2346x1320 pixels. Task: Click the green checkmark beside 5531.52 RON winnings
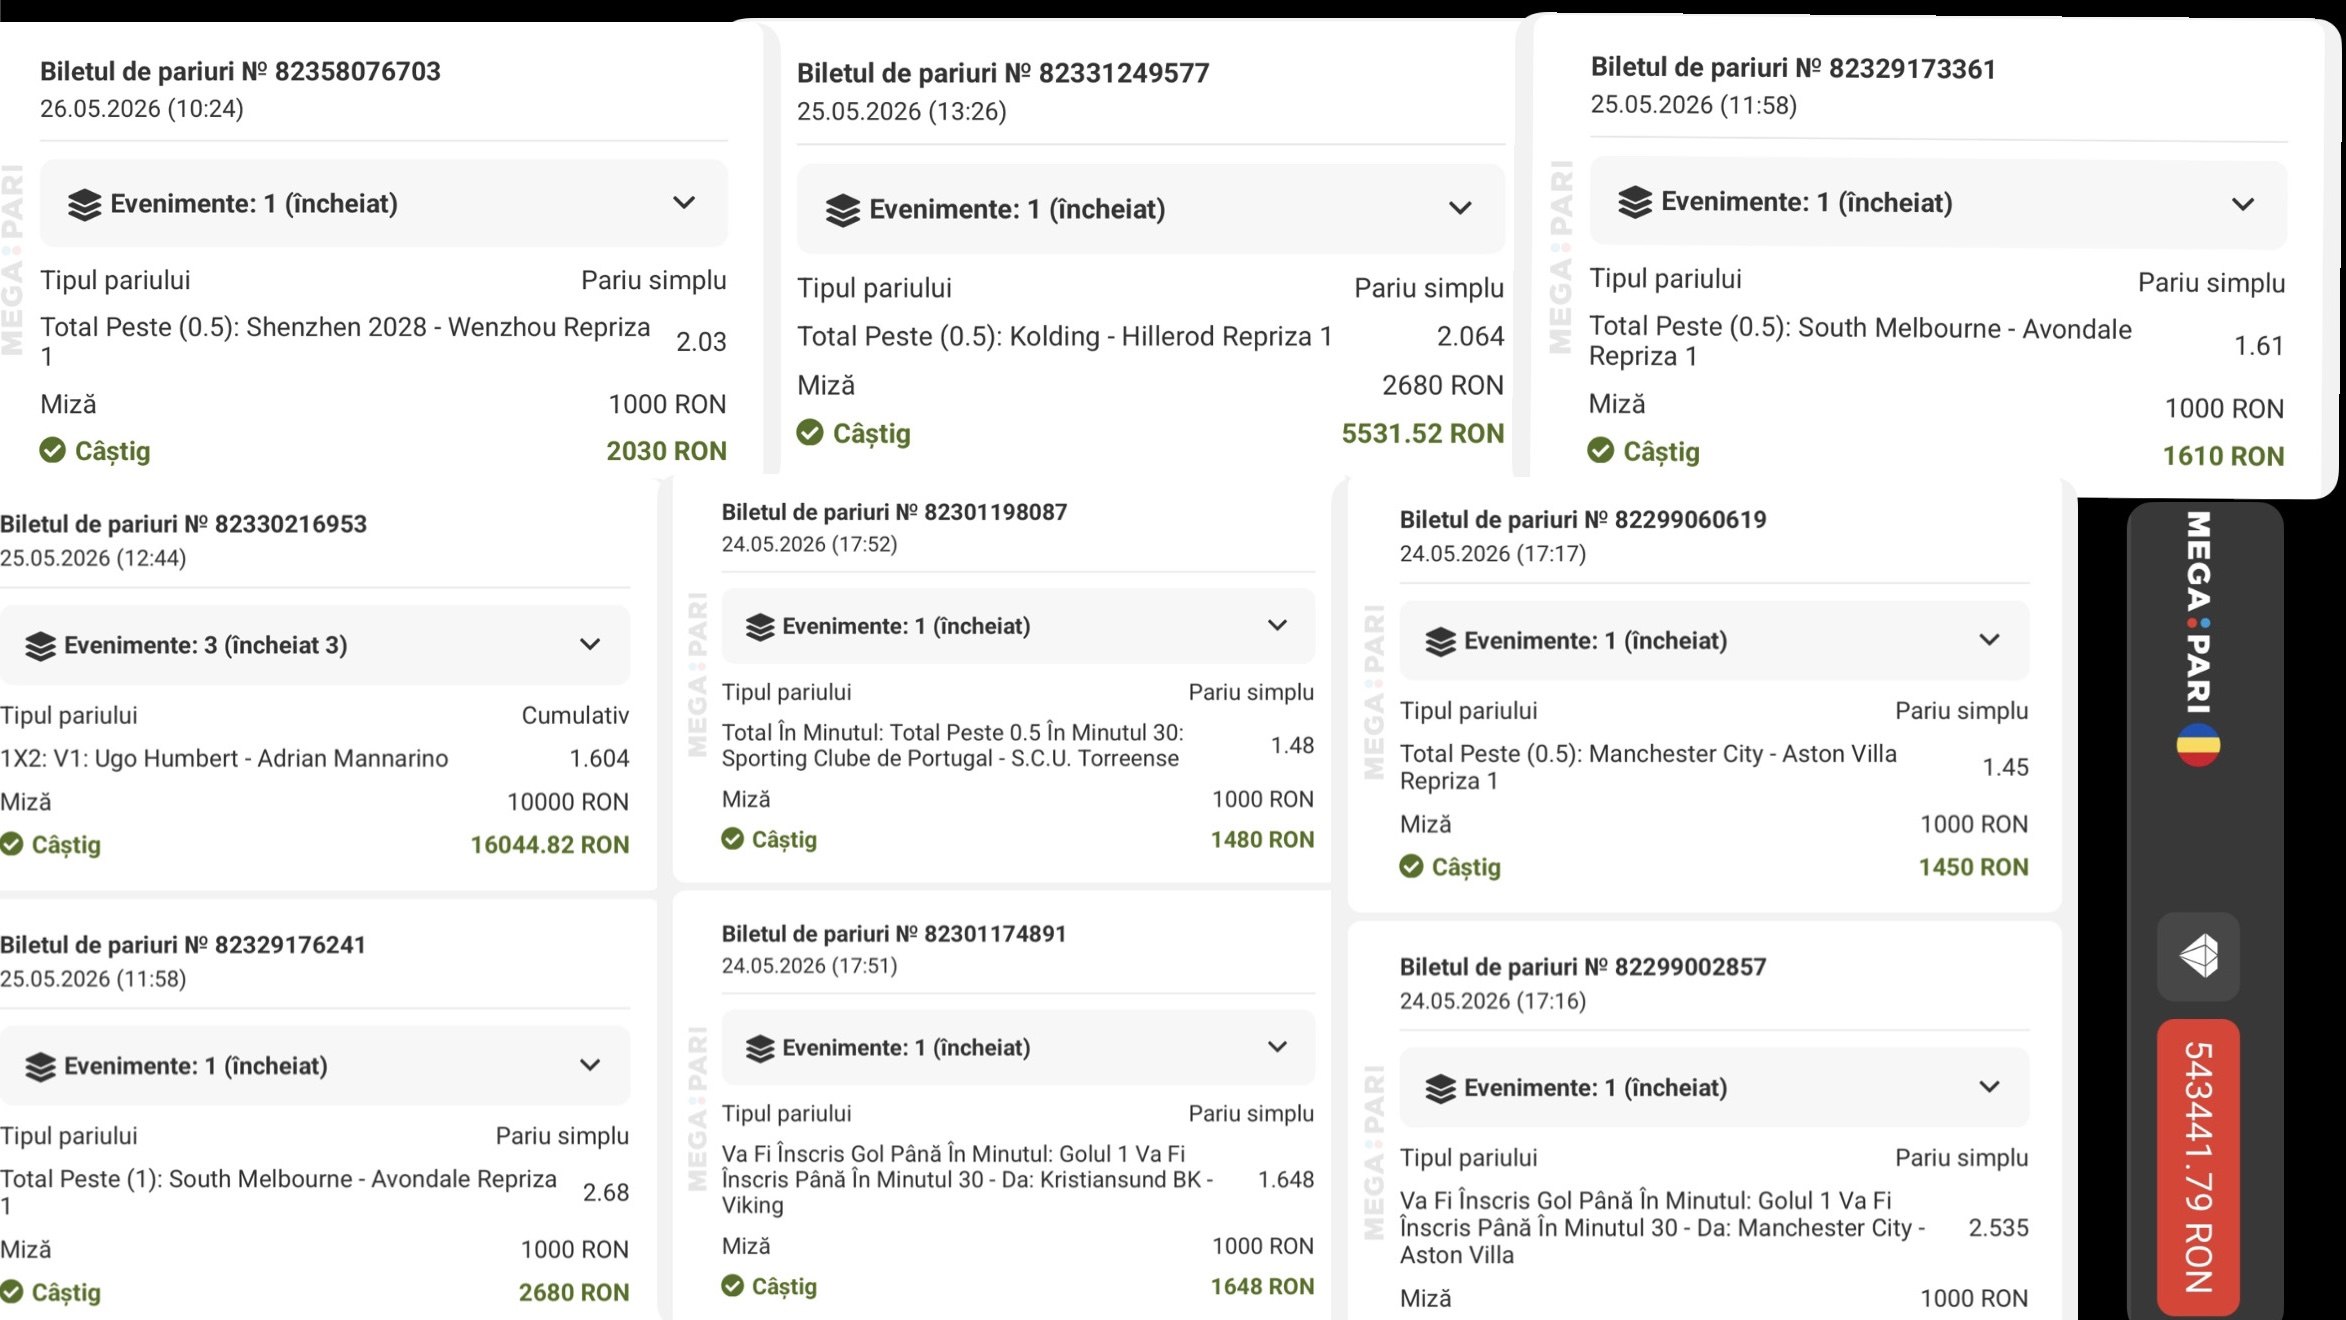click(x=810, y=433)
